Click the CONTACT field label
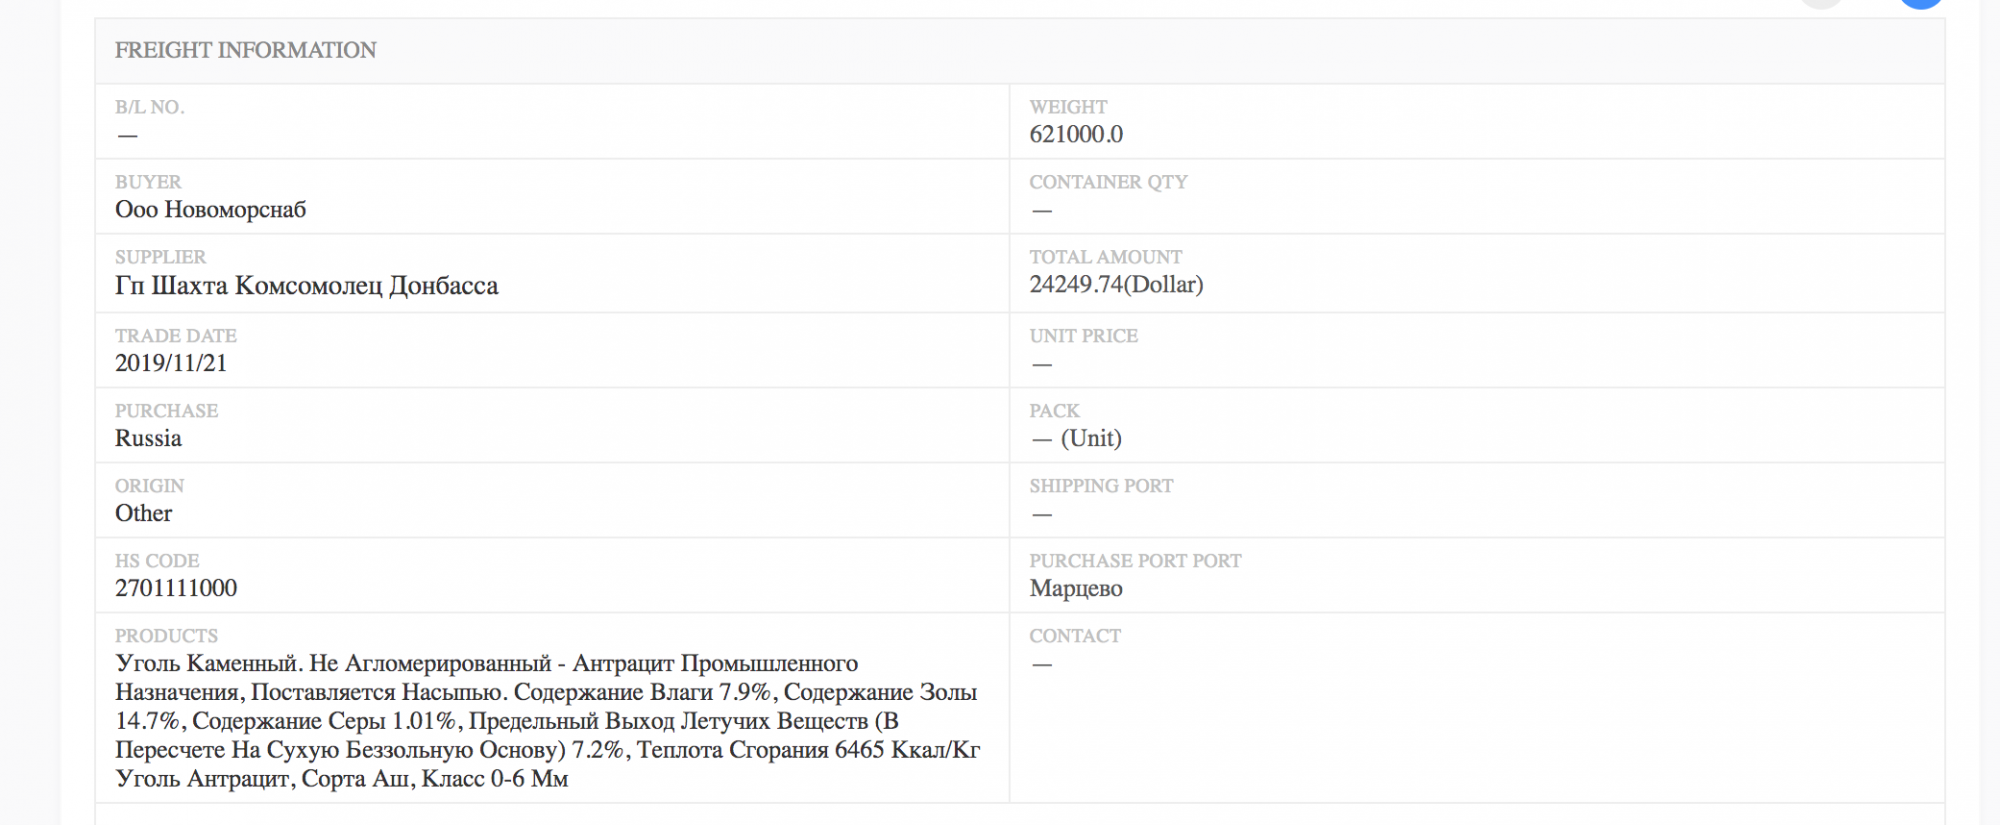The image size is (2000, 825). (1075, 636)
